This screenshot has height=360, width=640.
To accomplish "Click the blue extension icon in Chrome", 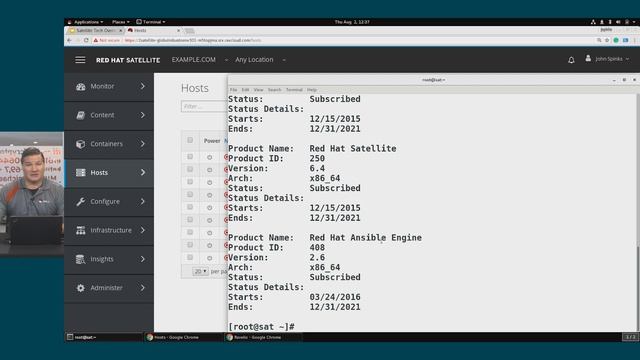I will pos(625,40).
